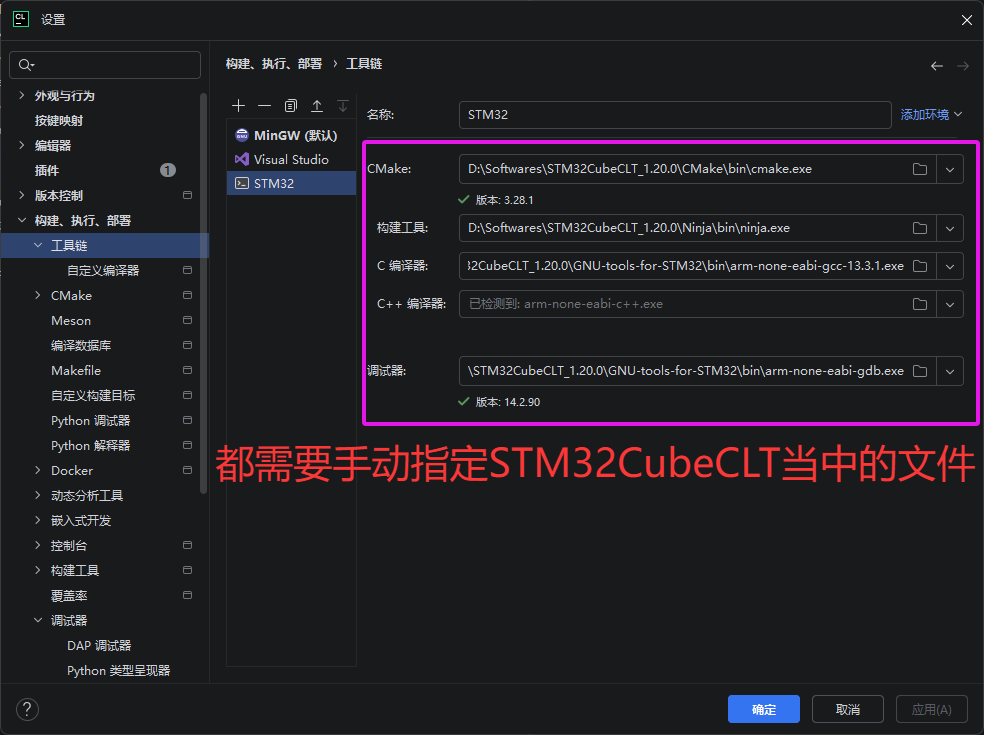Click the 取消 button

pyautogui.click(x=847, y=709)
